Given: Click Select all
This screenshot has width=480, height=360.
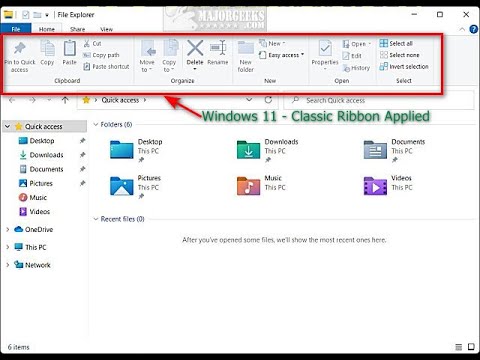Looking at the screenshot, I should [x=396, y=43].
